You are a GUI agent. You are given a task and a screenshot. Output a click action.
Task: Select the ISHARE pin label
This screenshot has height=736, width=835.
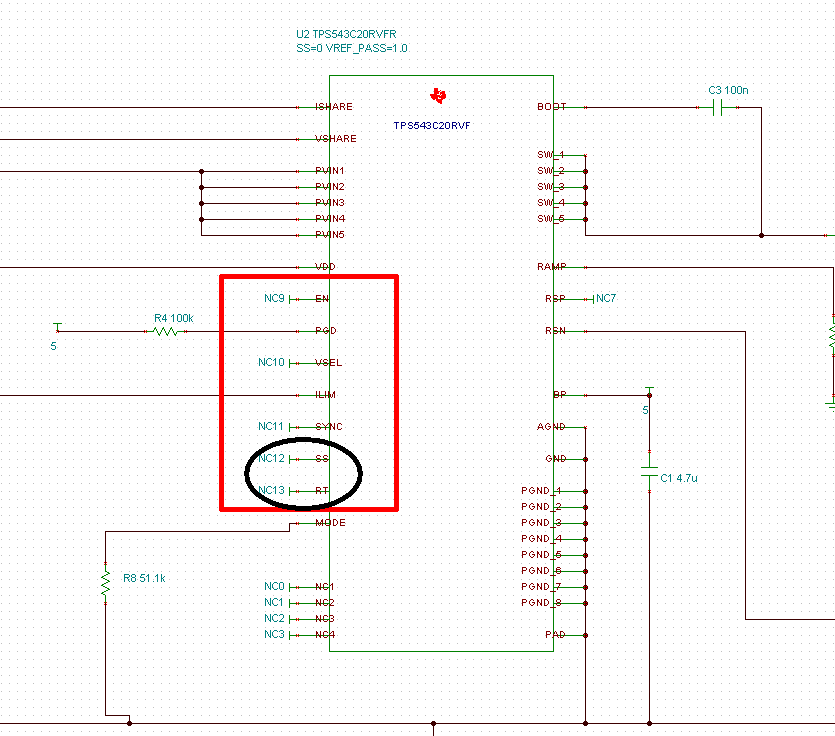tap(334, 107)
